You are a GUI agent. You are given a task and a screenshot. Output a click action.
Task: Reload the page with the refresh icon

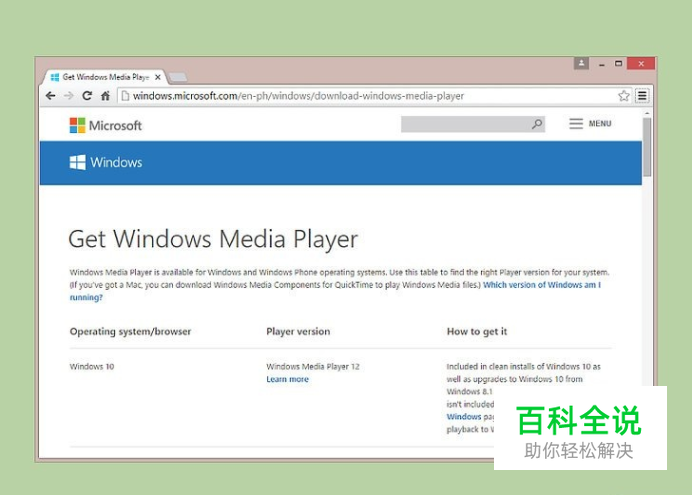tap(87, 96)
